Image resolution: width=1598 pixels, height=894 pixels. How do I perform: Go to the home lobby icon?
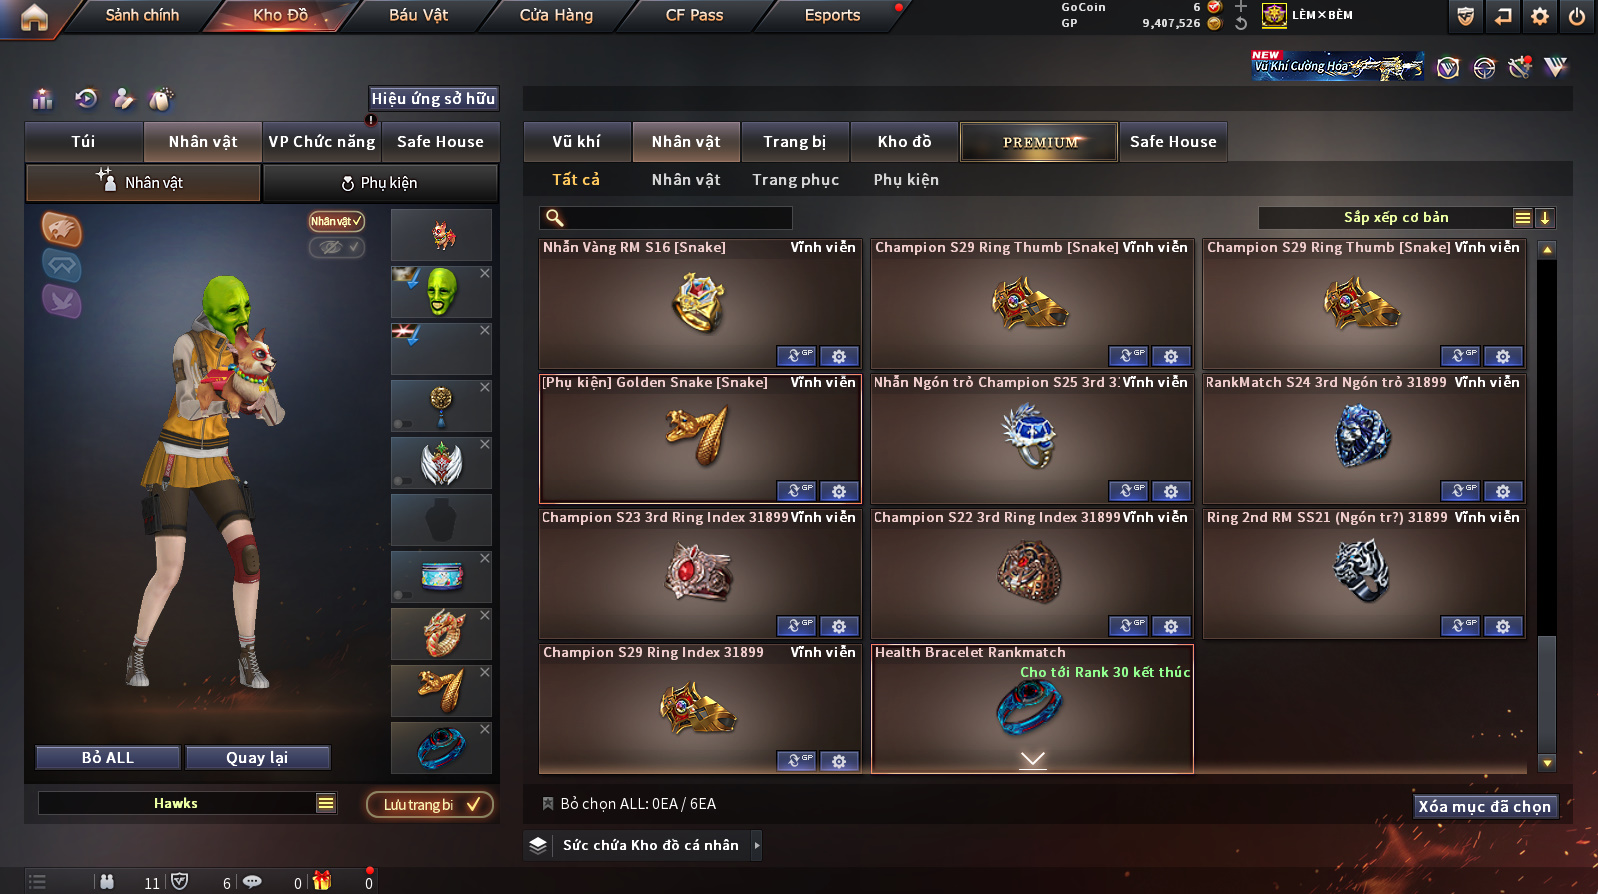34,17
